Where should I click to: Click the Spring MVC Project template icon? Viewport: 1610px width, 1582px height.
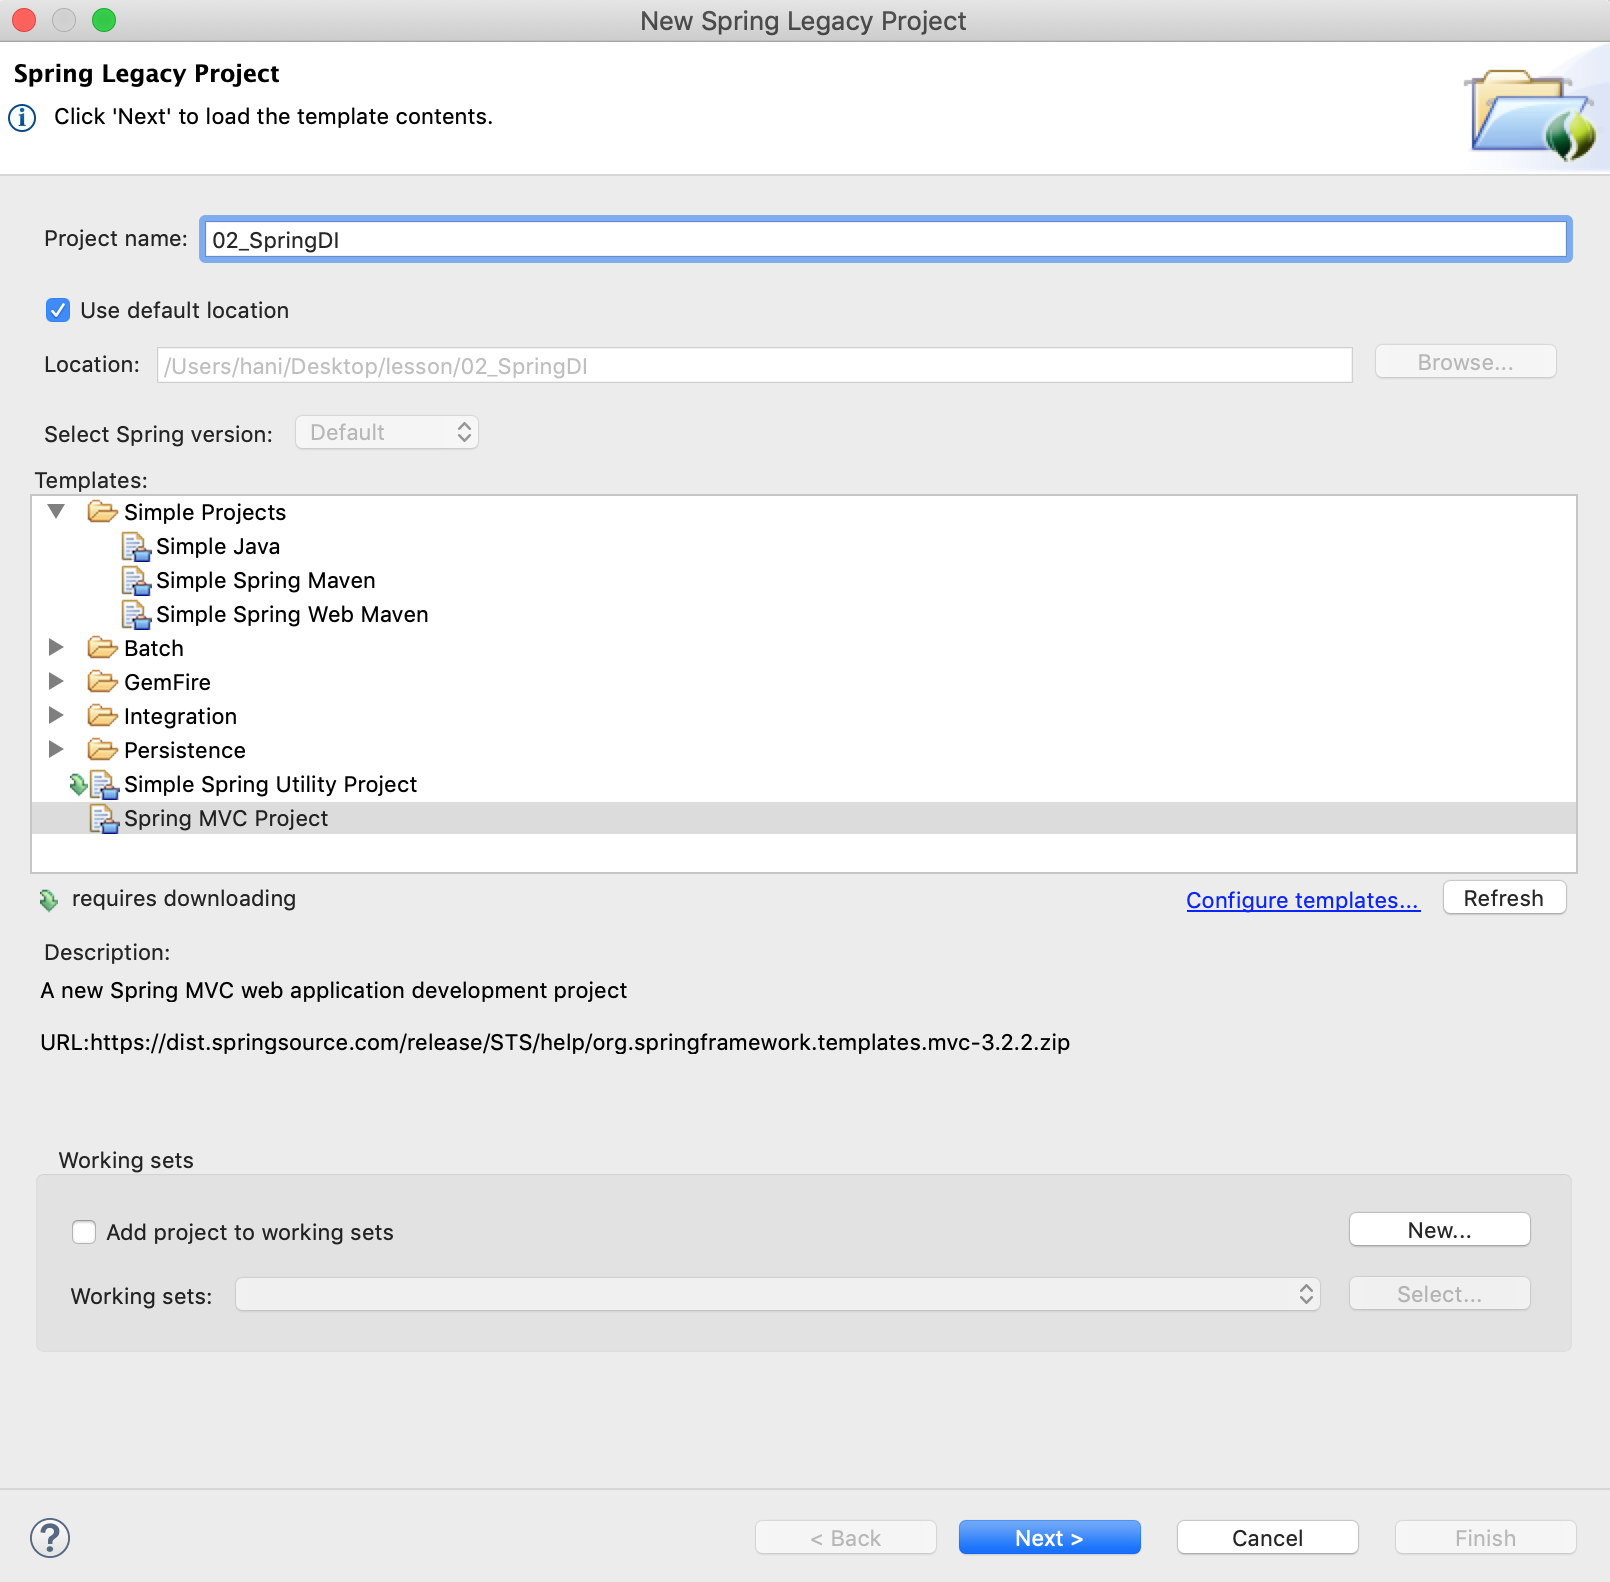(104, 819)
